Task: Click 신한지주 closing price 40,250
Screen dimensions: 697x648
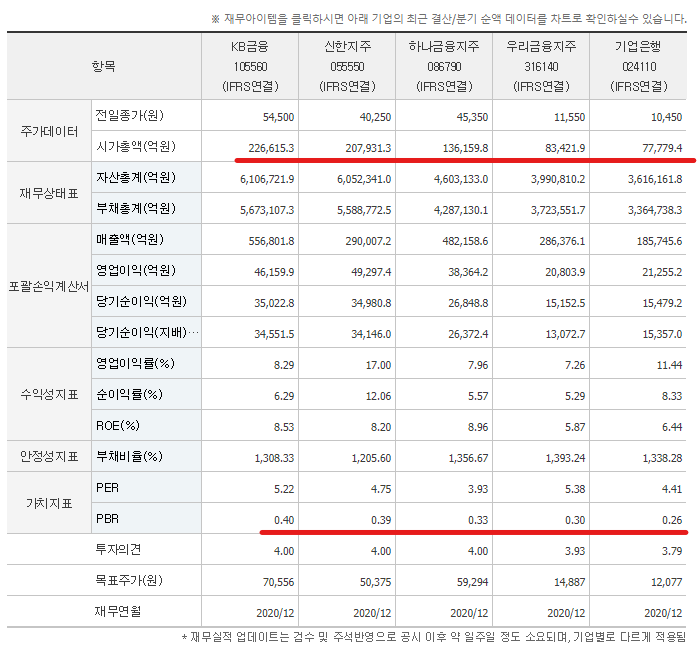Action: [375, 117]
